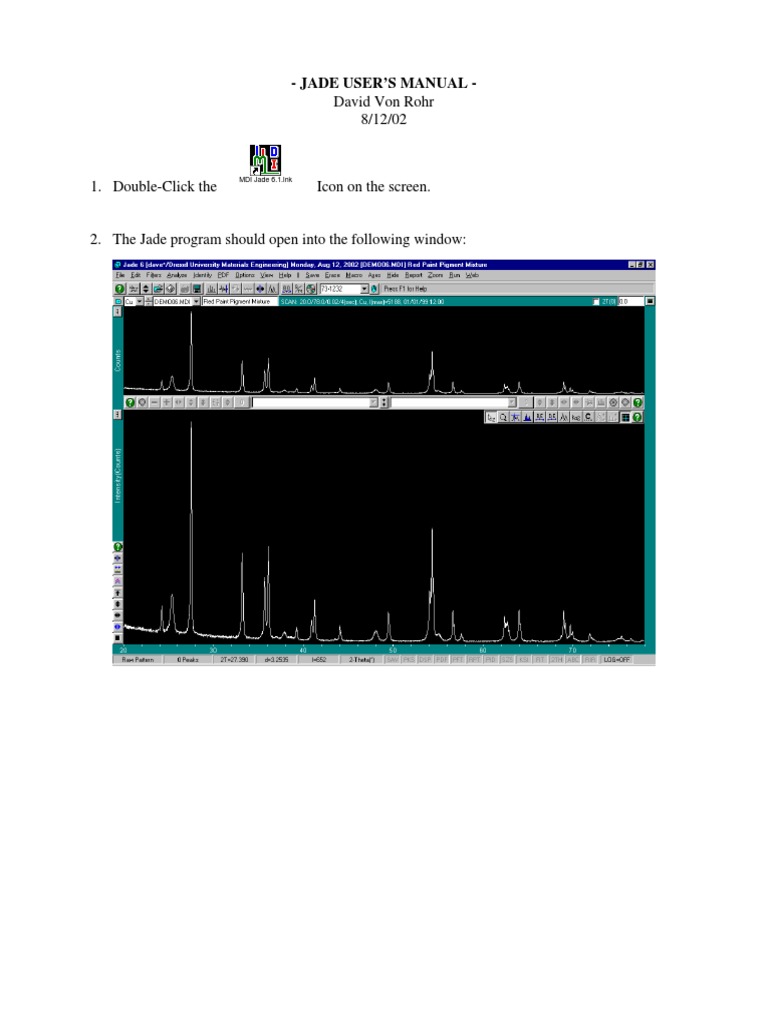Image resolution: width=768 pixels, height=1024 pixels.
Task: Click the Web command in menu bar
Action: 472,275
